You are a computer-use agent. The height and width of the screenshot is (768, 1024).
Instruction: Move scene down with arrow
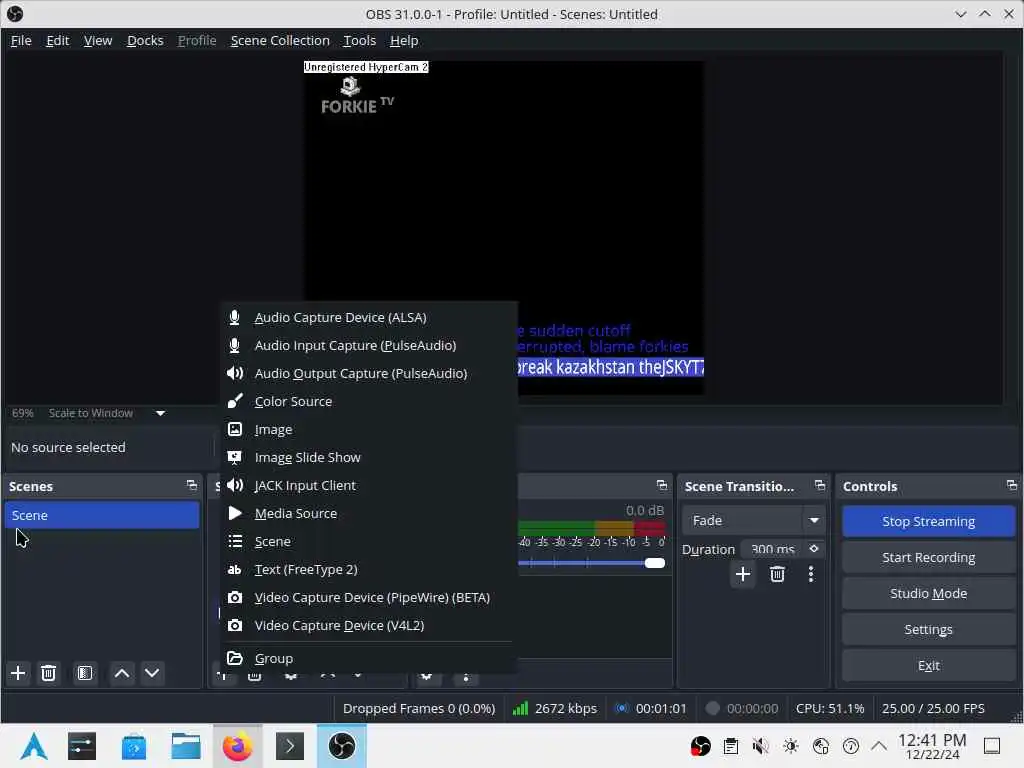click(152, 673)
